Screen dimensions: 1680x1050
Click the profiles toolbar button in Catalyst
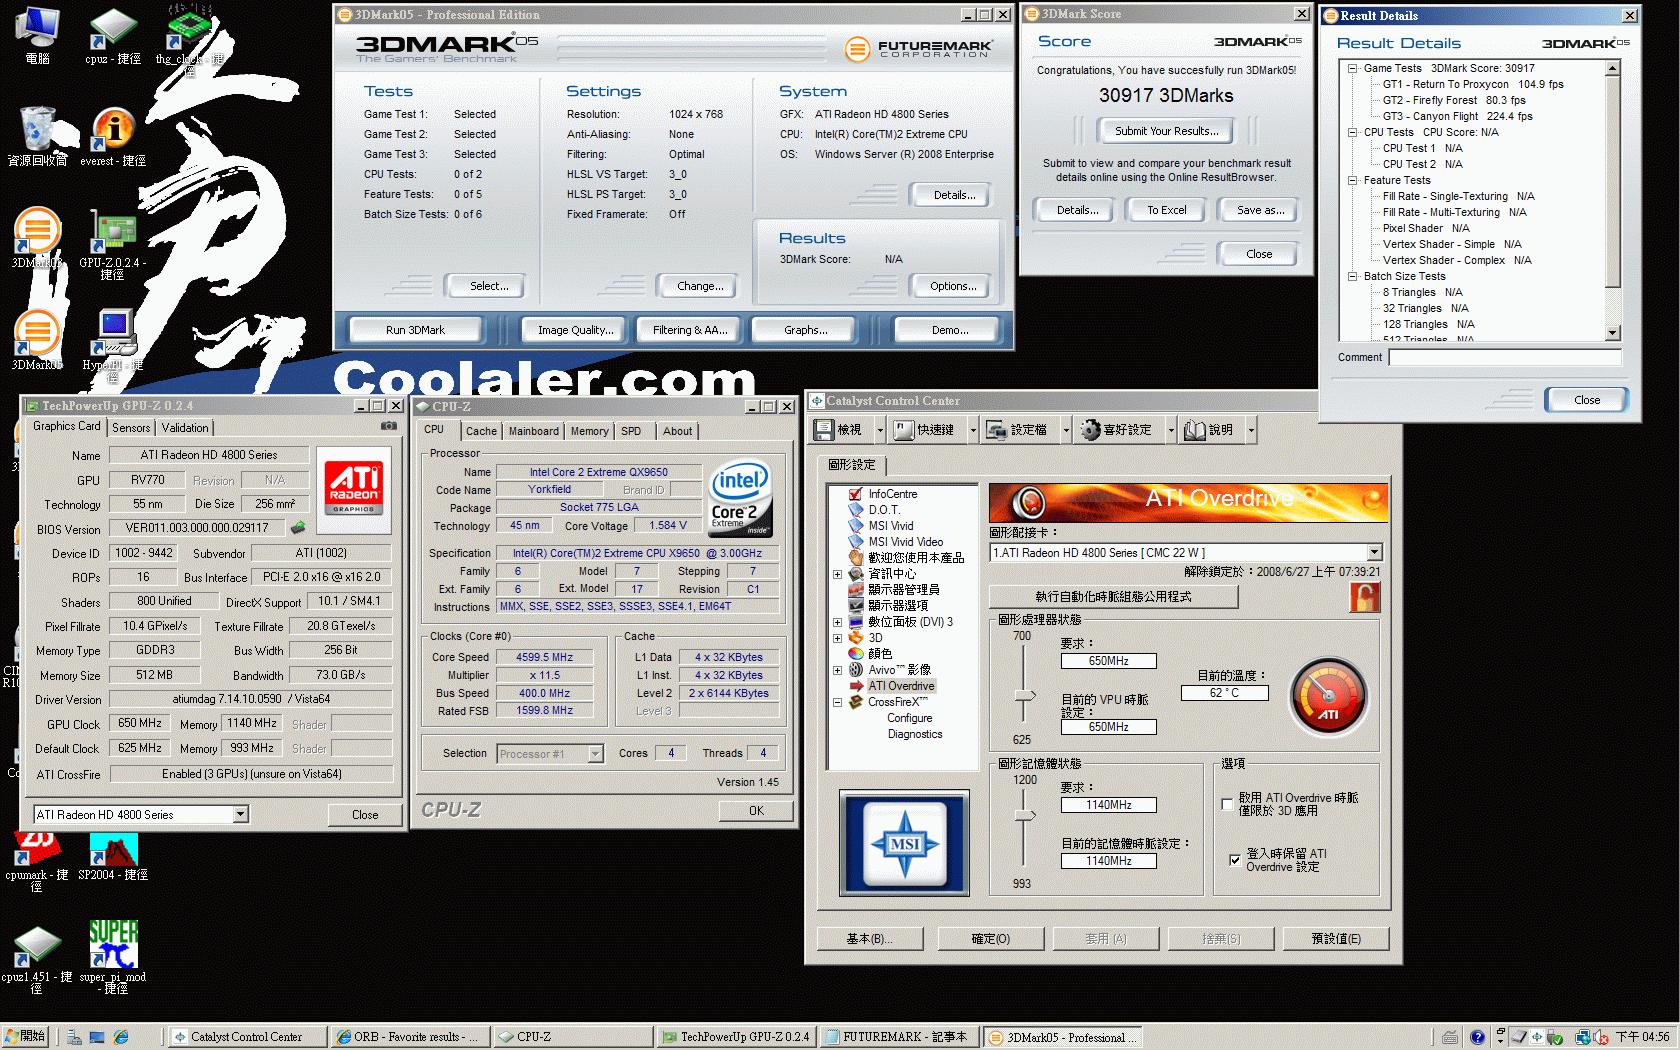tap(1020, 430)
